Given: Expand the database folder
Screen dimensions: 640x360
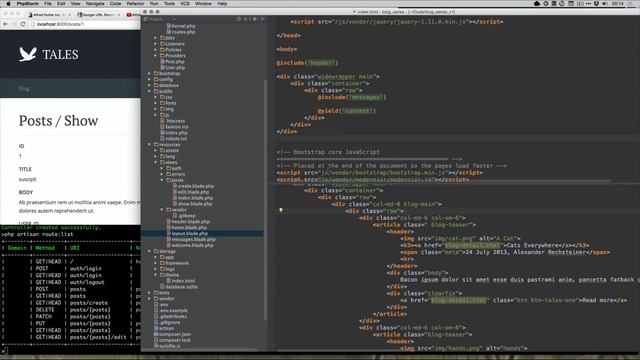Looking at the screenshot, I should tap(149, 85).
